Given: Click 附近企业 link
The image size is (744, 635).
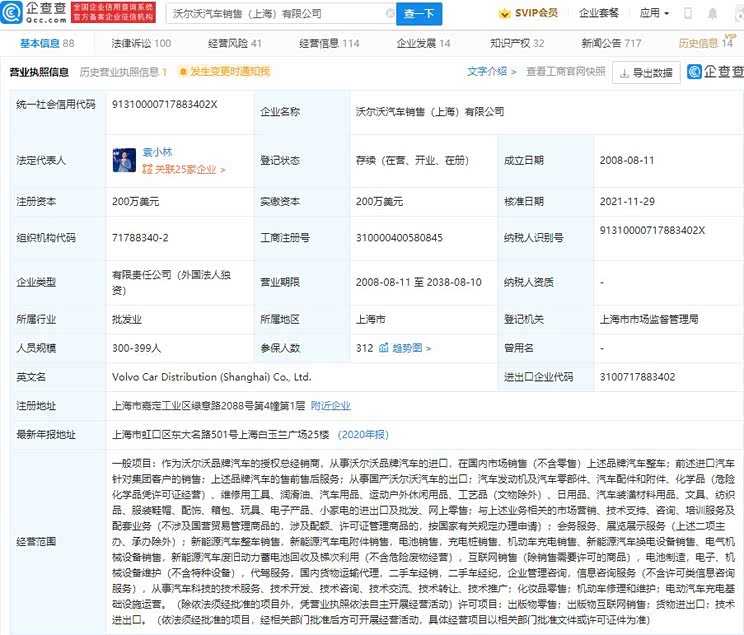Looking at the screenshot, I should (x=330, y=406).
